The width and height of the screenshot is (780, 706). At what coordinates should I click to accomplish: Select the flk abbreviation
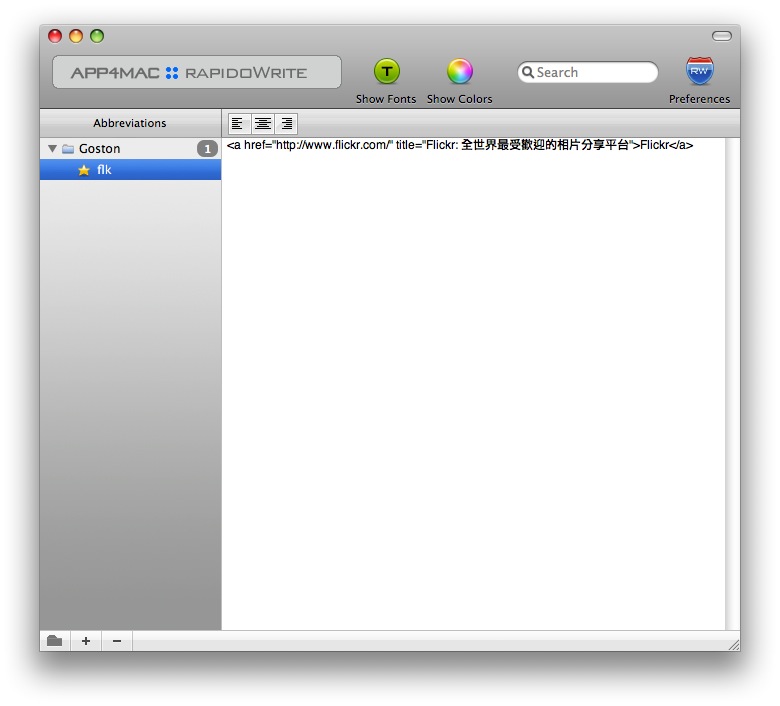click(x=130, y=170)
